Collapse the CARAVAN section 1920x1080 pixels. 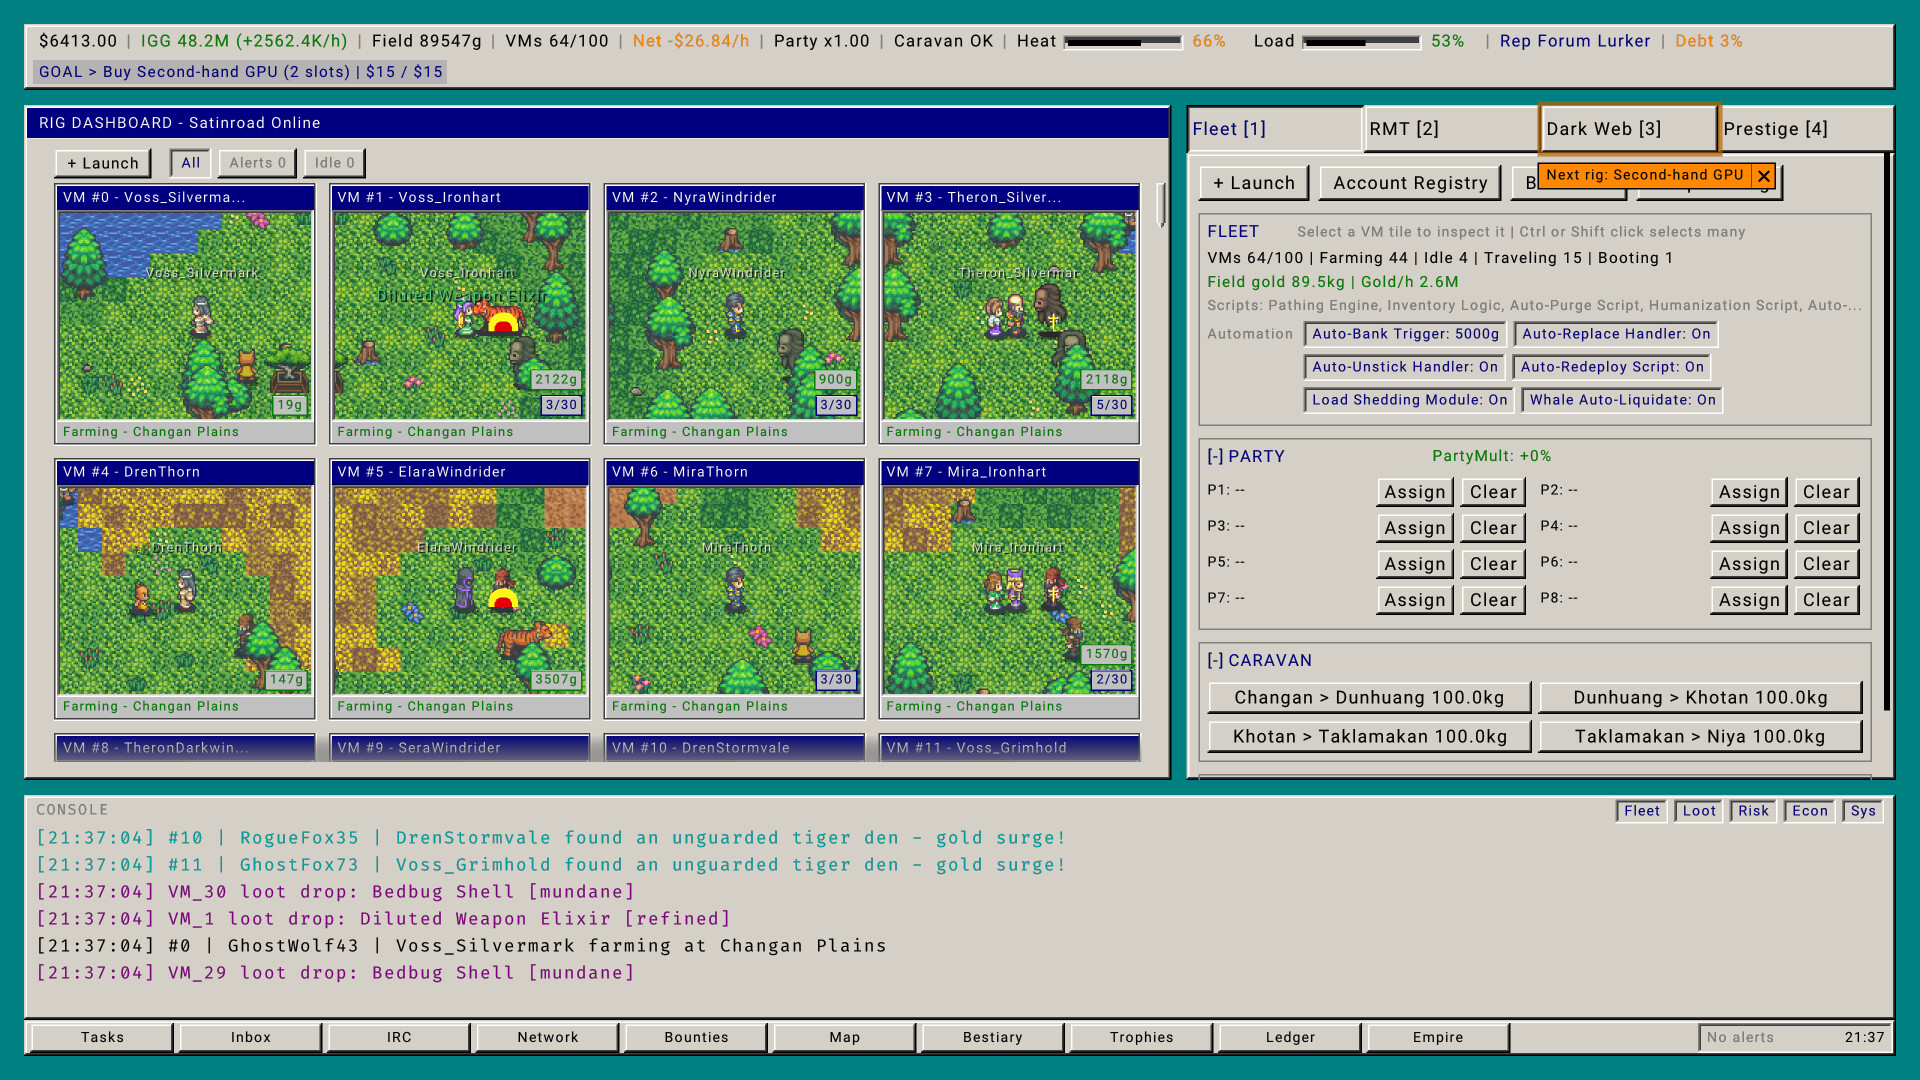coord(1215,660)
